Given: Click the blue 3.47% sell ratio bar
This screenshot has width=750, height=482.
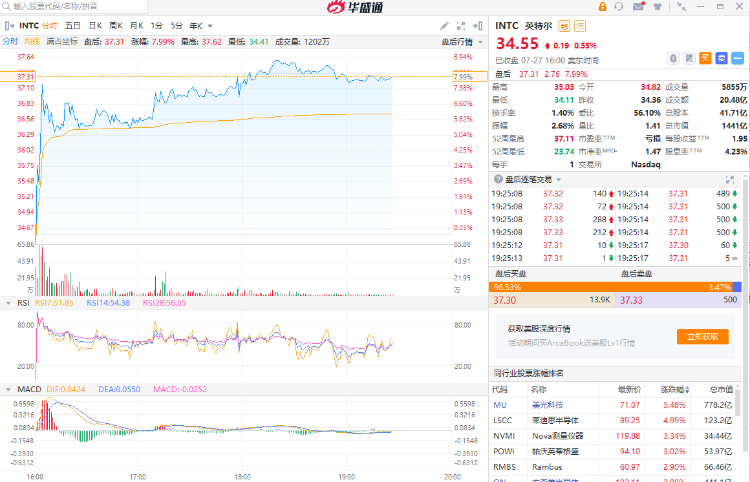Looking at the screenshot, I should [x=737, y=287].
